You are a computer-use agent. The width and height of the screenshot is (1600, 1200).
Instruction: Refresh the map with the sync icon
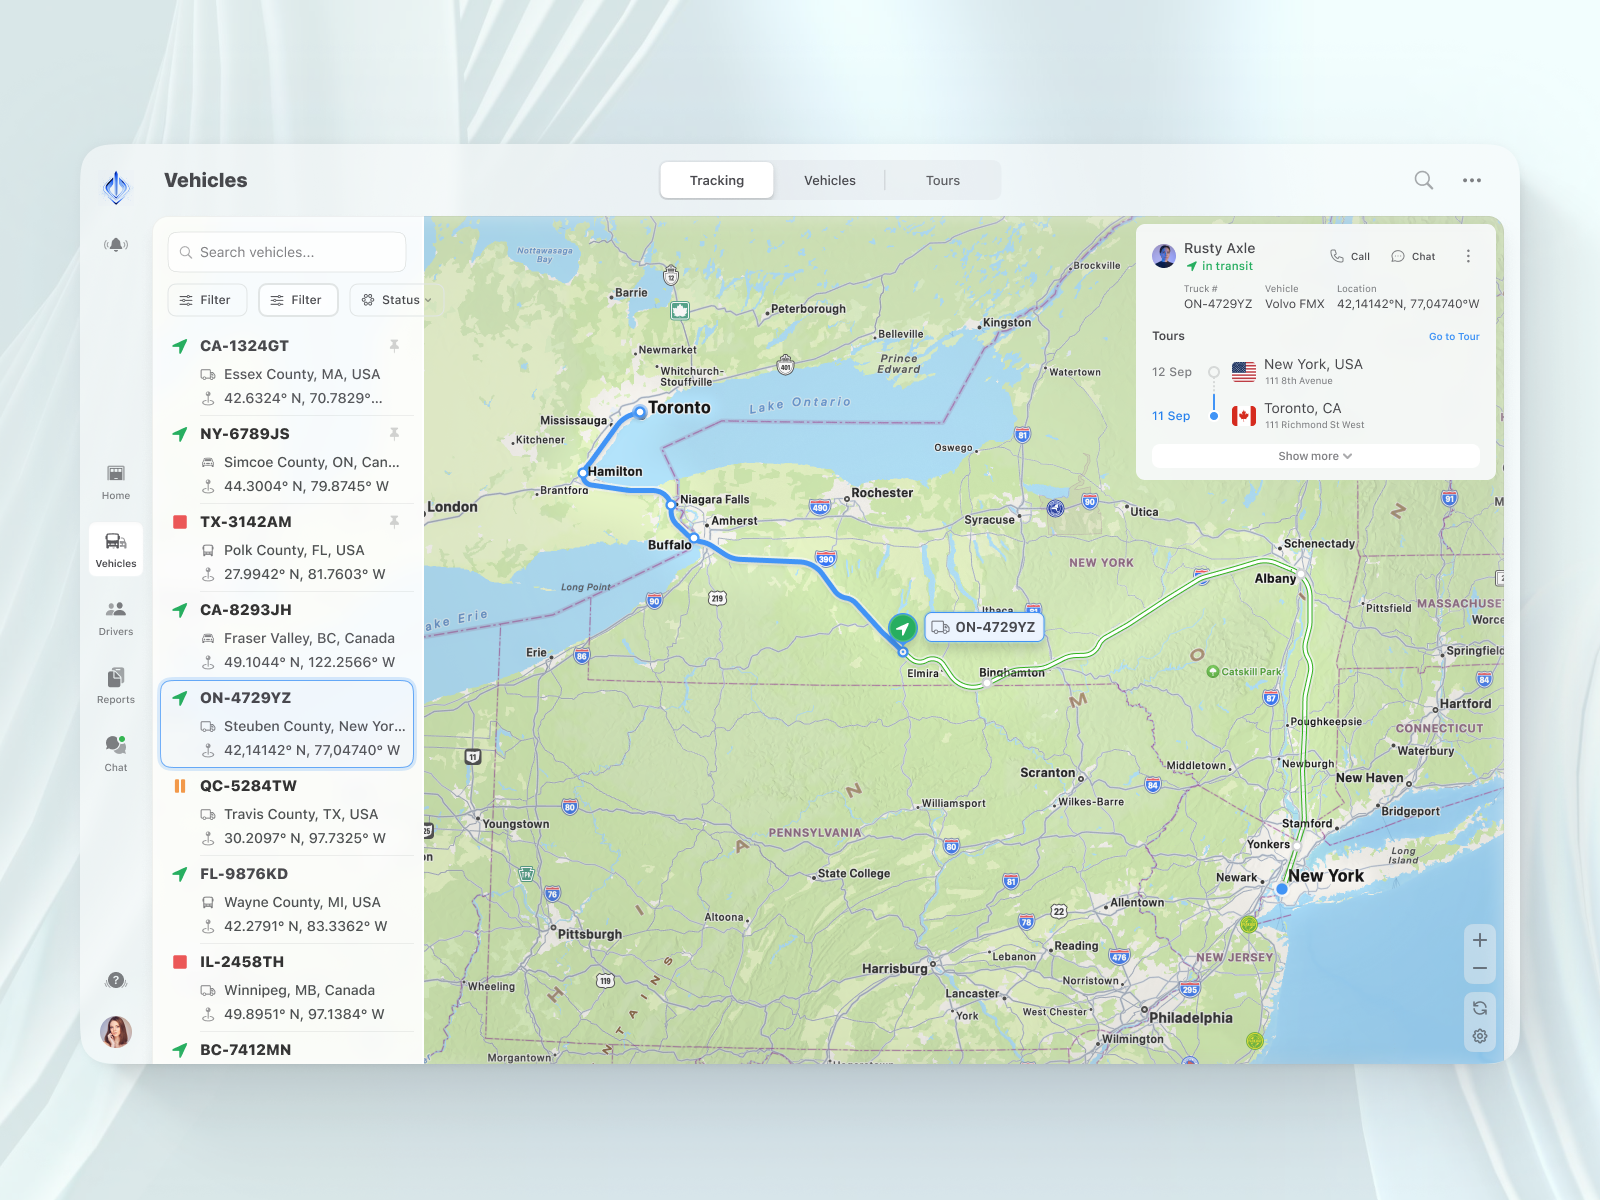pyautogui.click(x=1480, y=1008)
